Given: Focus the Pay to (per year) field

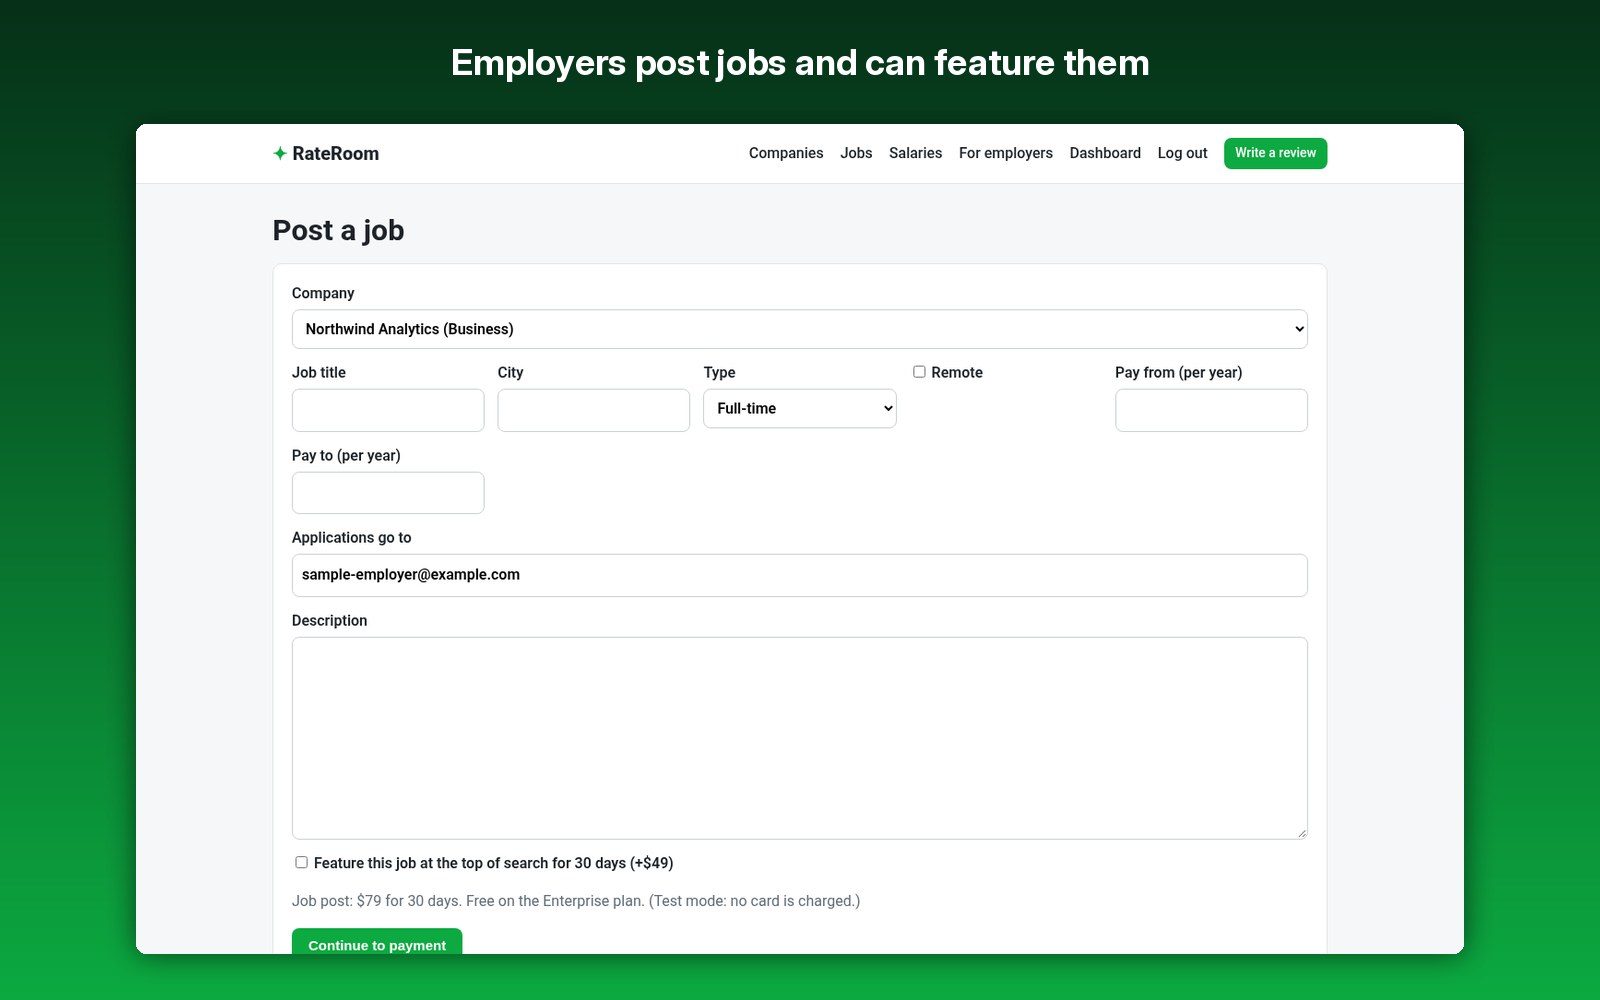Looking at the screenshot, I should click(388, 493).
